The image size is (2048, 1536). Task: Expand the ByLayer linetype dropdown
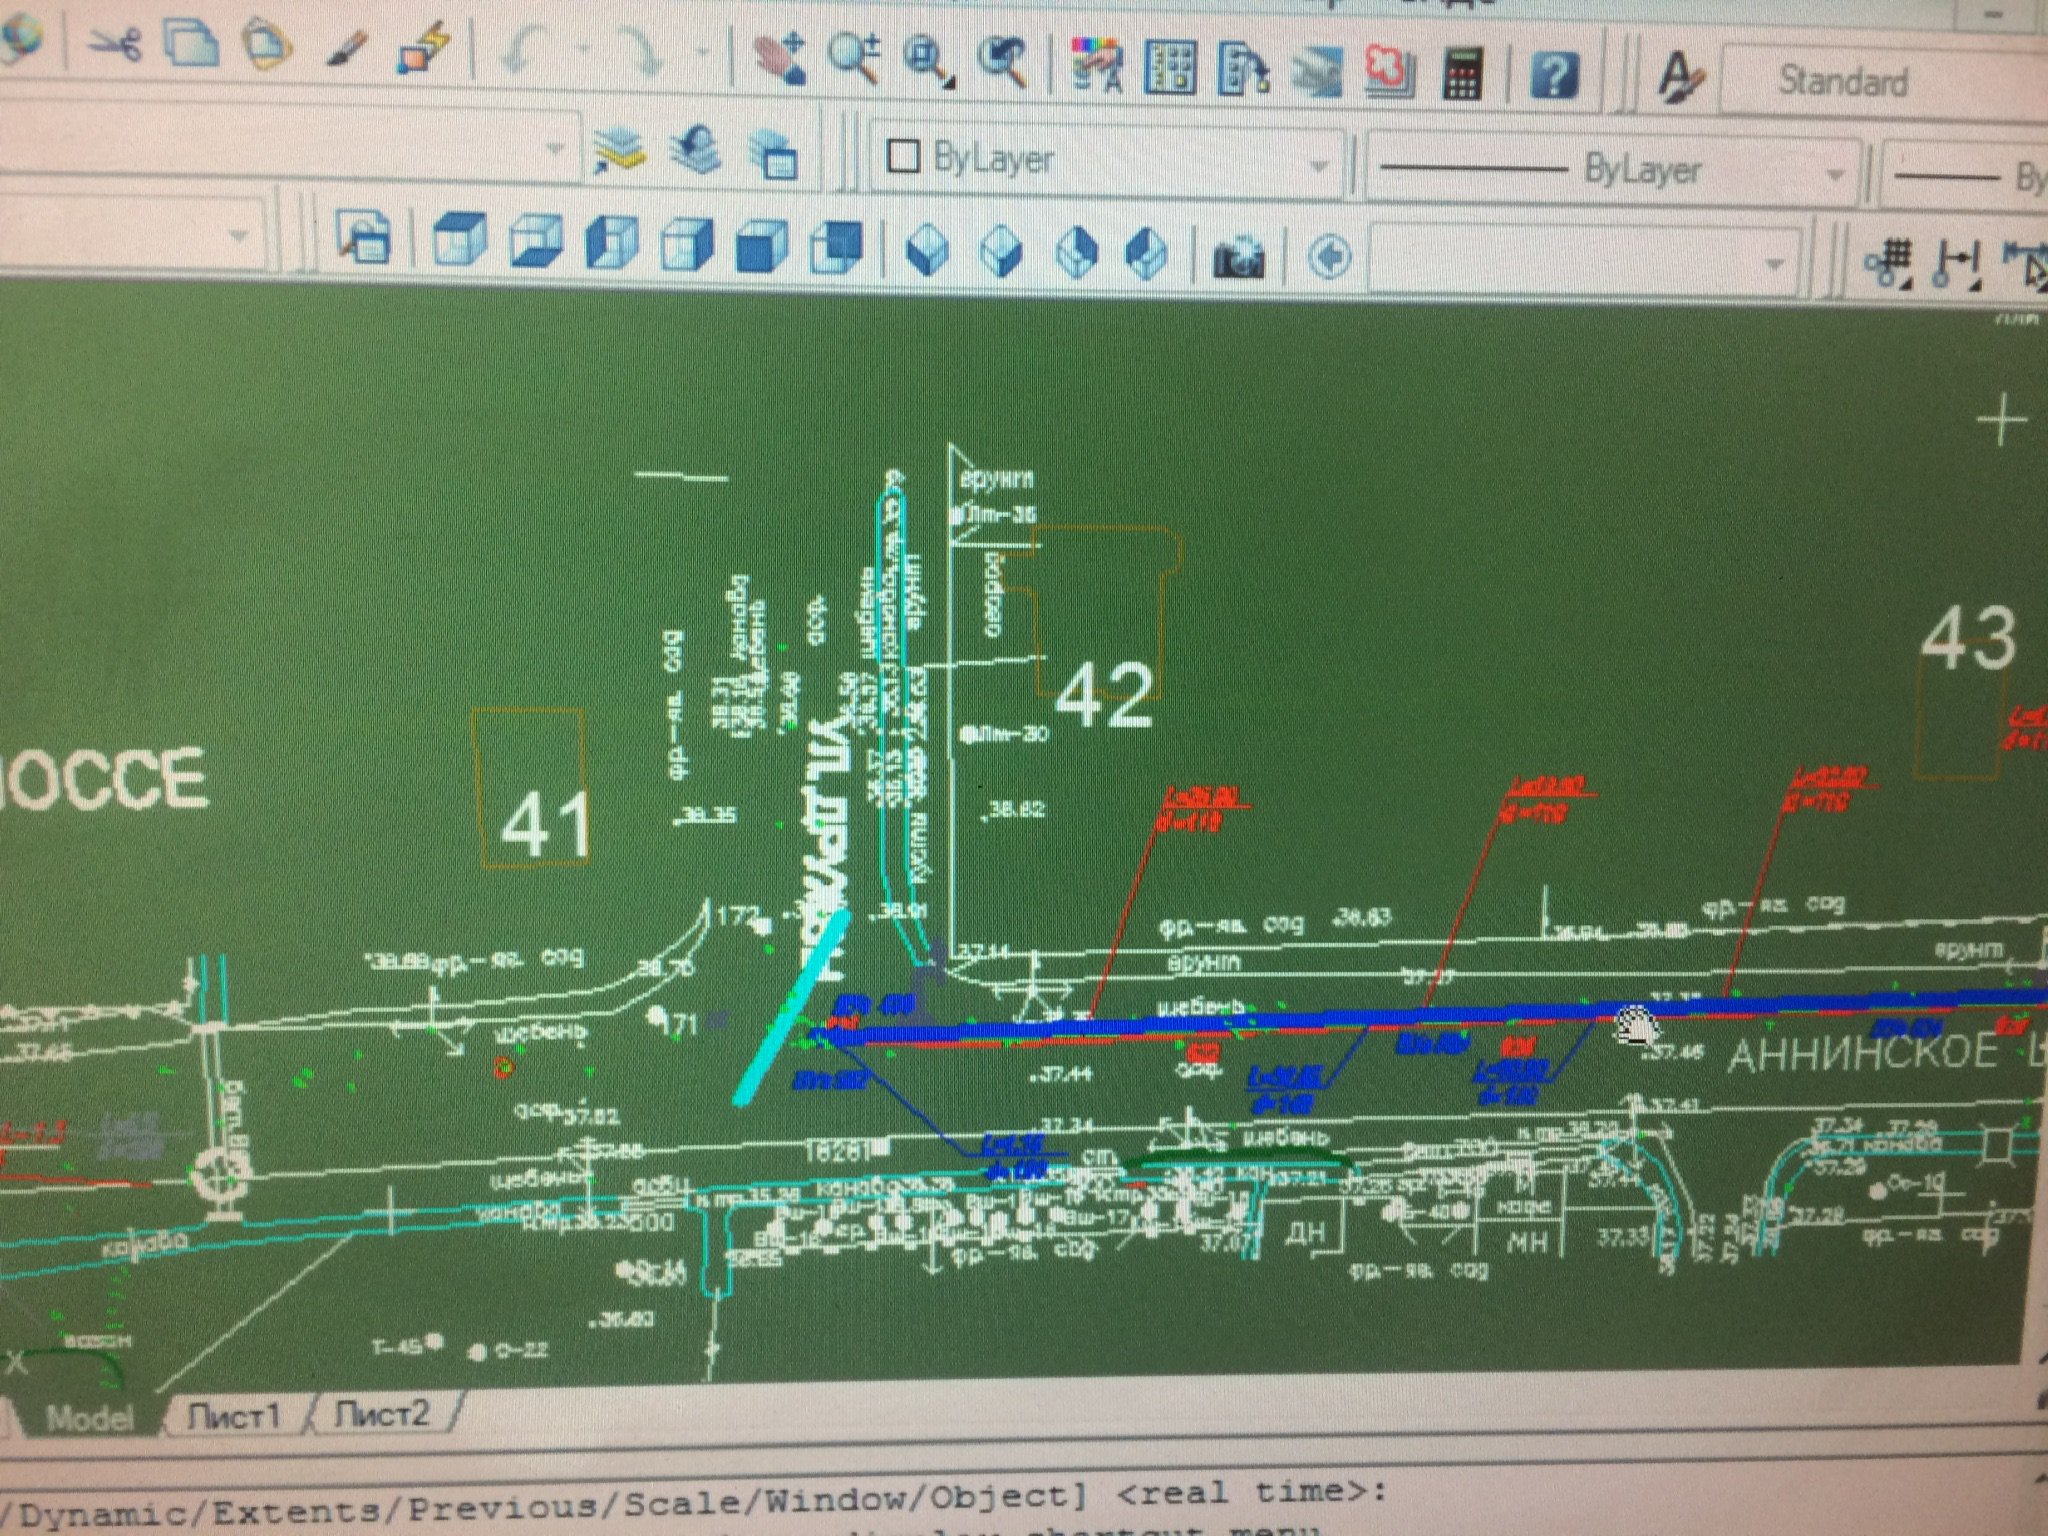[1834, 176]
